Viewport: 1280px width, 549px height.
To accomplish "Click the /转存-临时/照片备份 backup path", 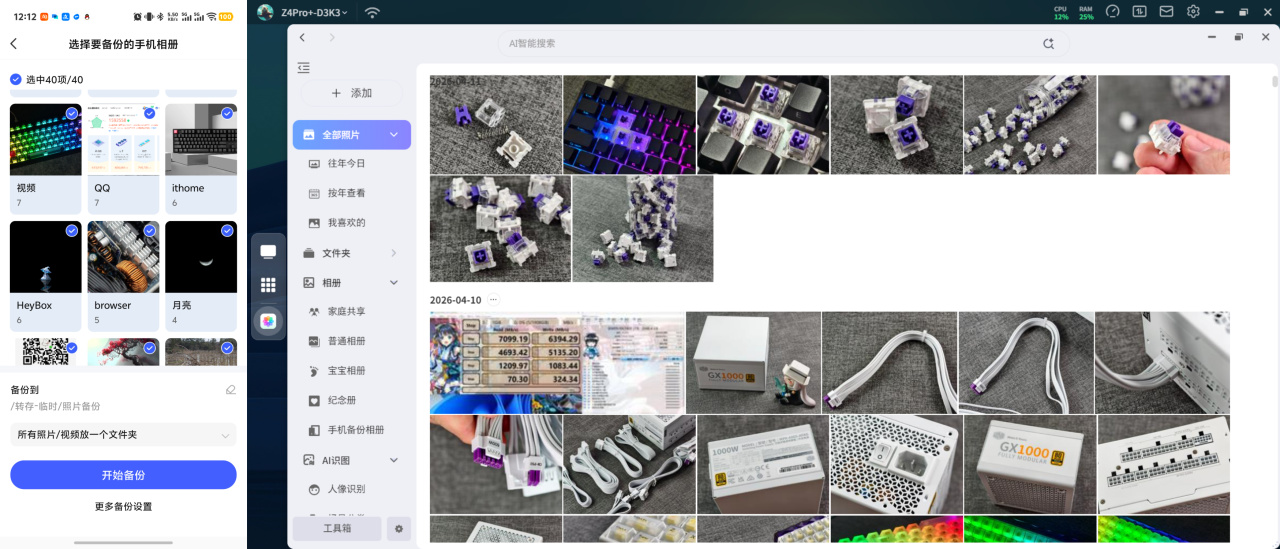I will pos(55,406).
